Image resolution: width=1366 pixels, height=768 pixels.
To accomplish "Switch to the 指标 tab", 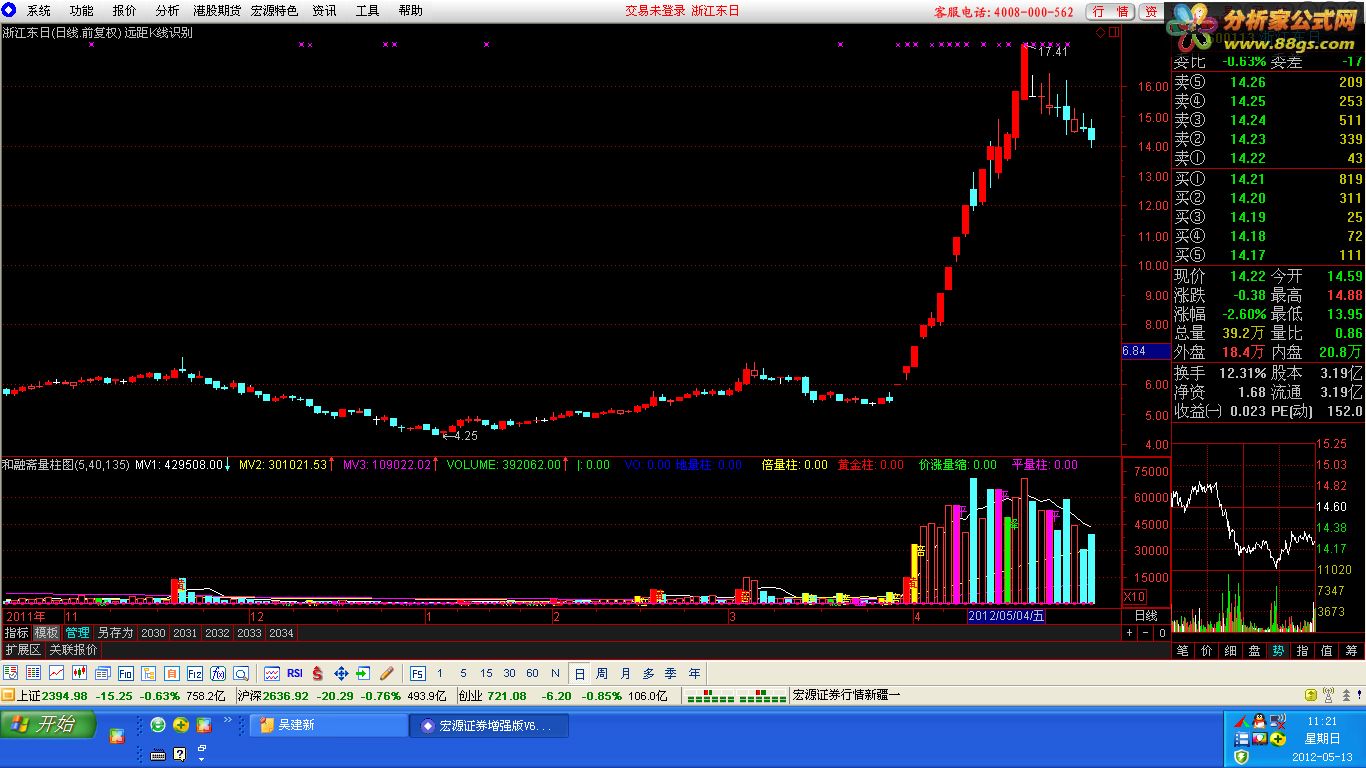I will click(x=16, y=633).
